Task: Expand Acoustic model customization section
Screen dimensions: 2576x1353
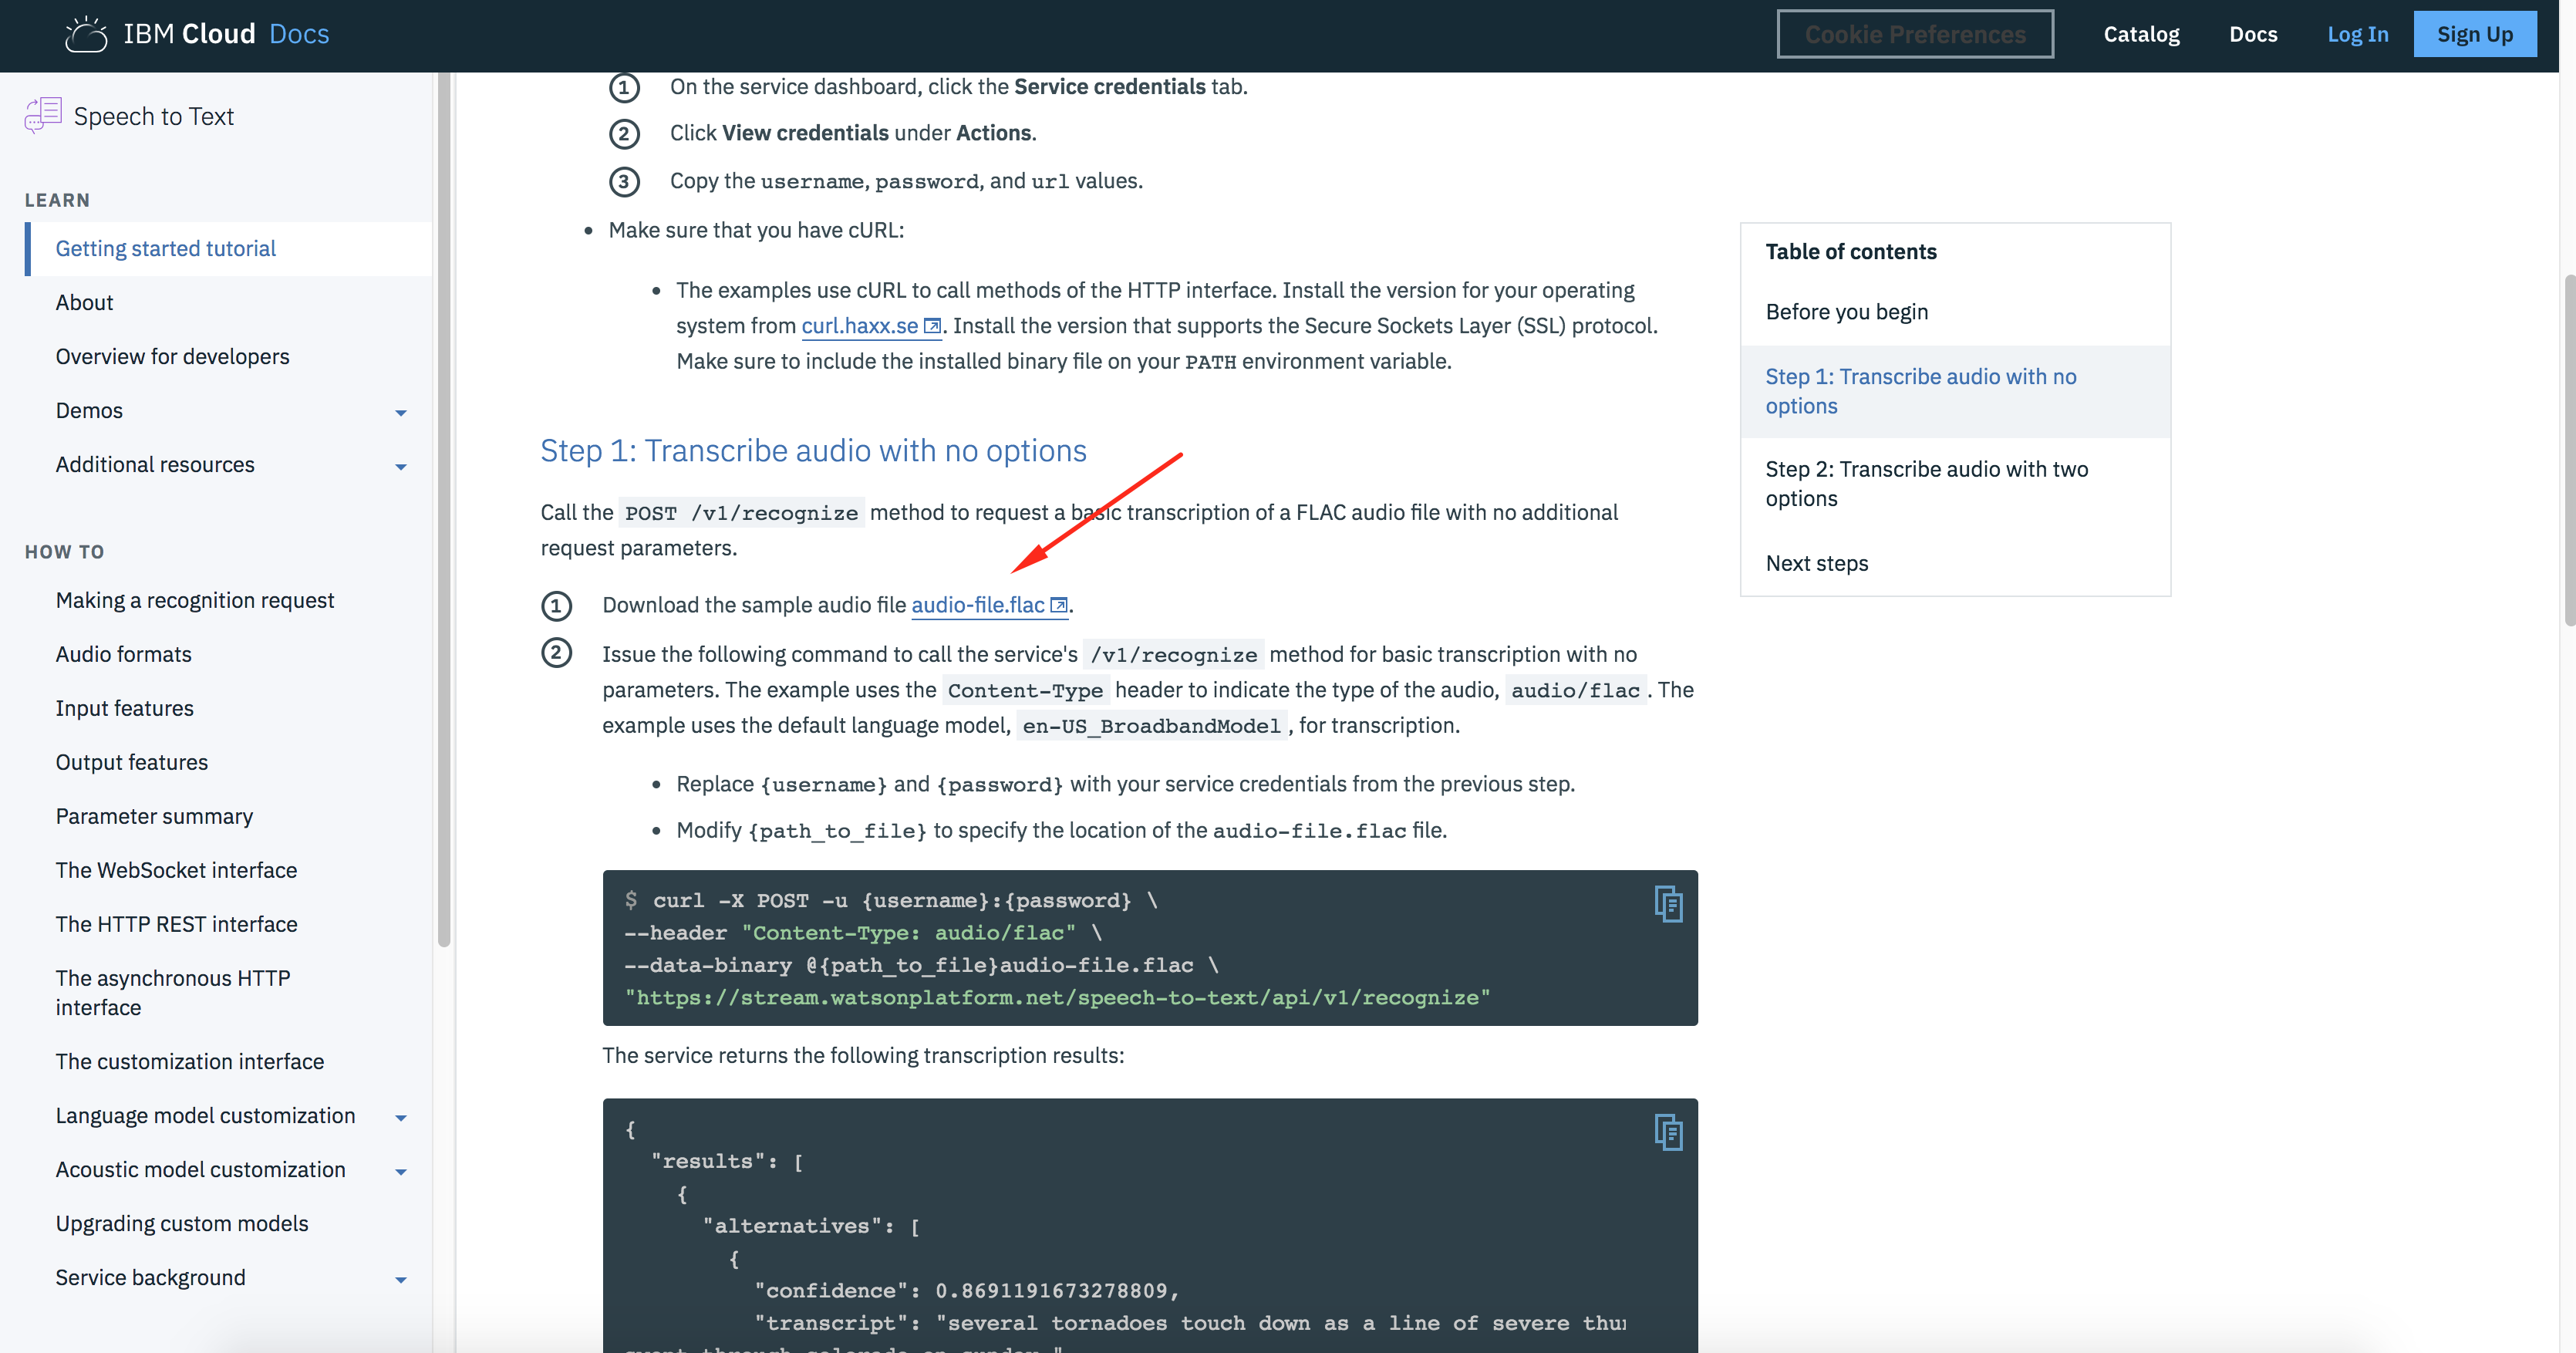Action: pos(401,1171)
